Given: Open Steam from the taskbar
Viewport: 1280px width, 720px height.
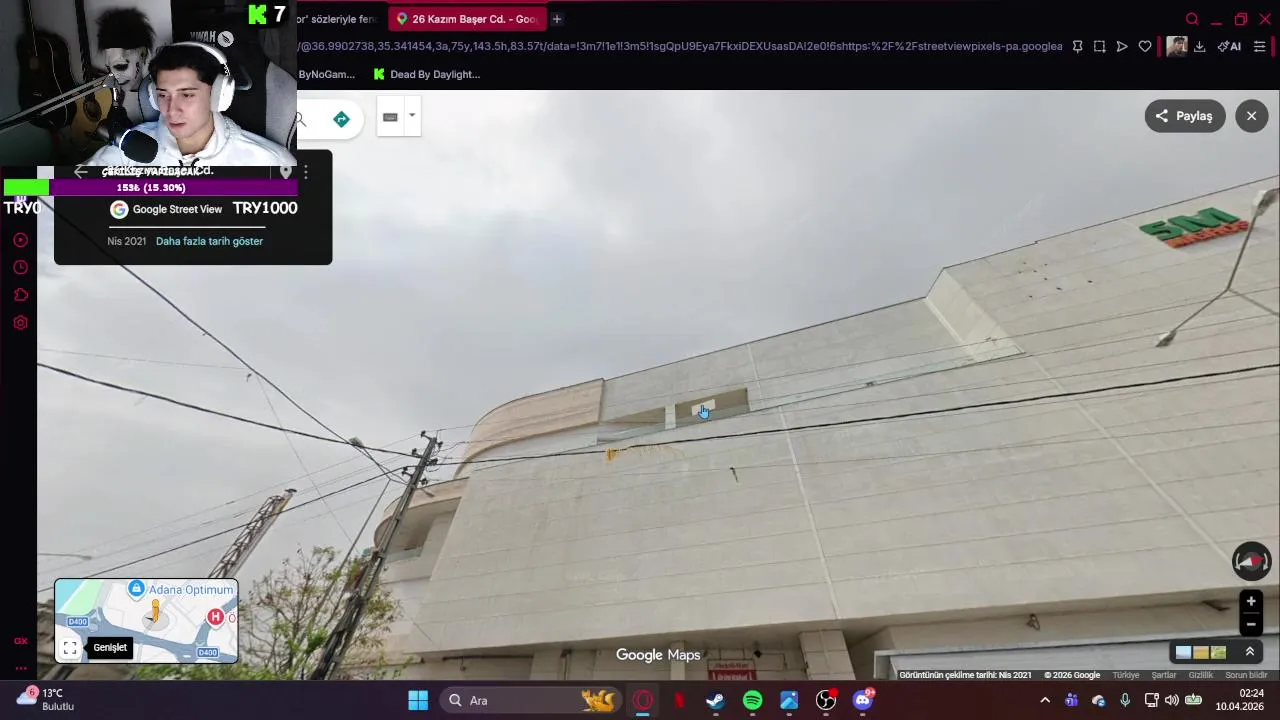Looking at the screenshot, I should (715, 700).
